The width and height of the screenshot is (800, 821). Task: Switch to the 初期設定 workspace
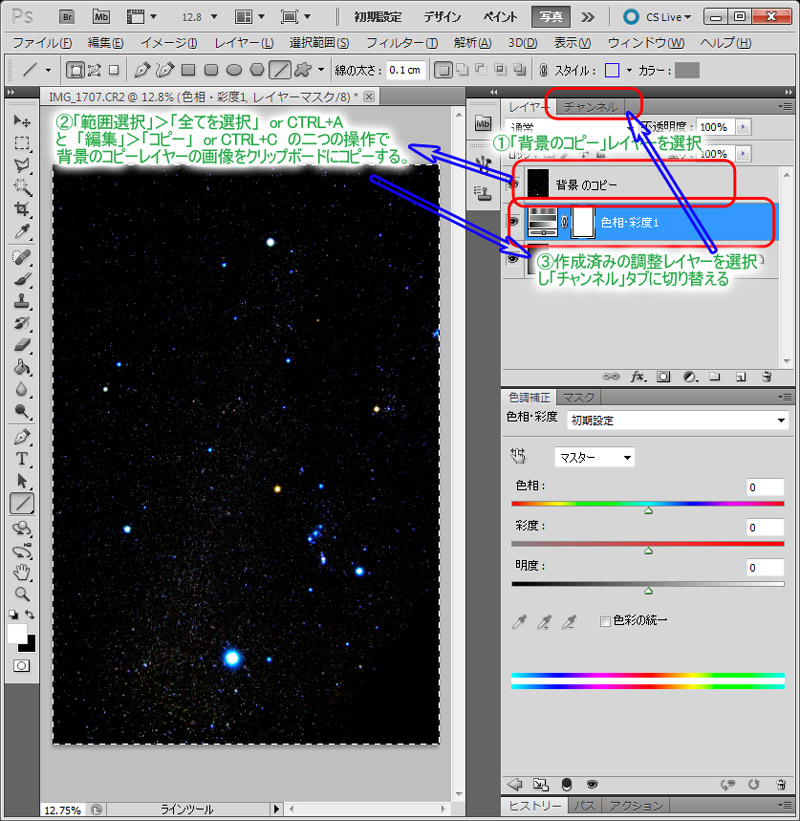coord(377,17)
